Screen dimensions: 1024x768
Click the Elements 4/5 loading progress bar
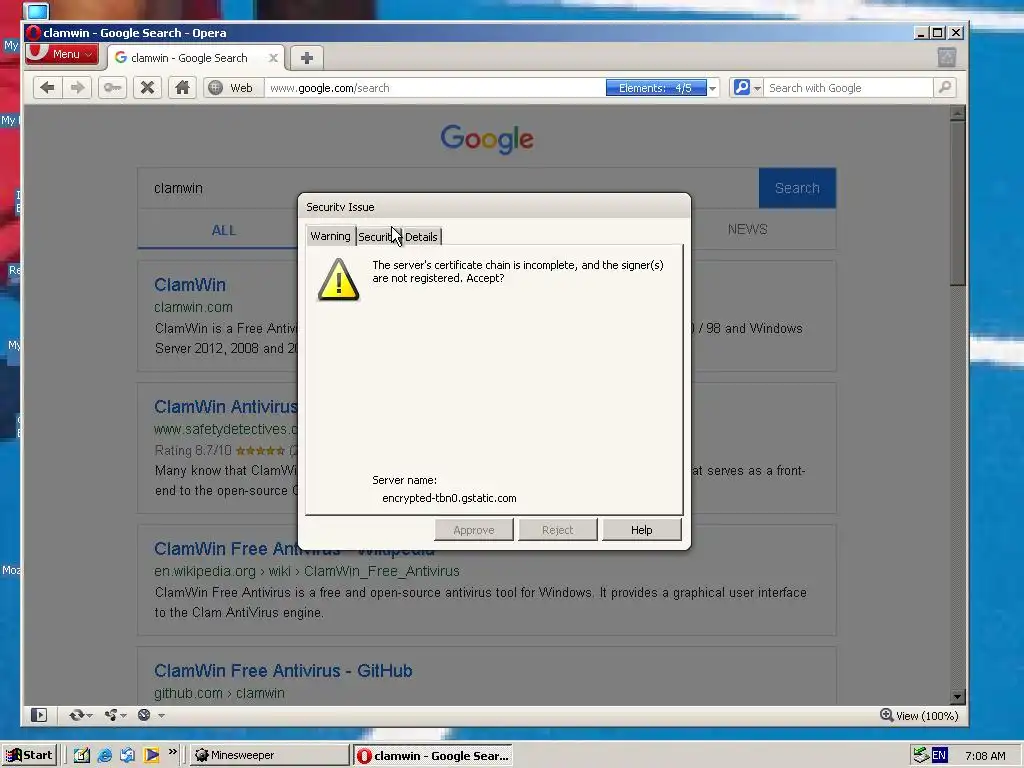tap(656, 88)
